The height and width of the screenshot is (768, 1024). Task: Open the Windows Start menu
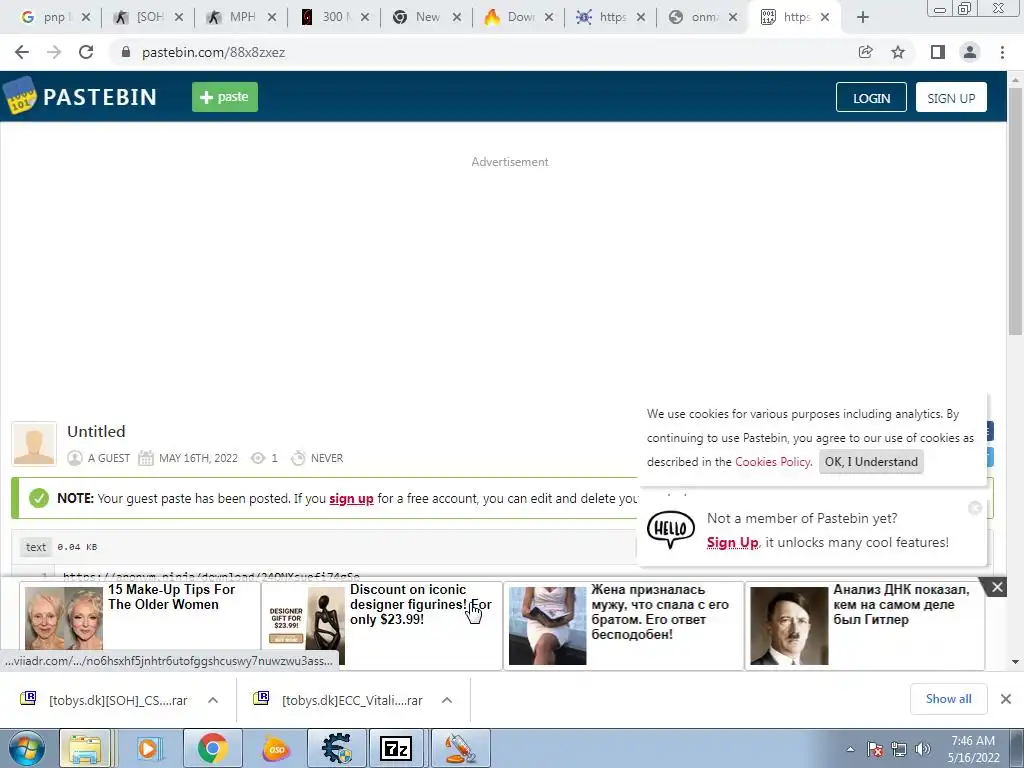[25, 748]
